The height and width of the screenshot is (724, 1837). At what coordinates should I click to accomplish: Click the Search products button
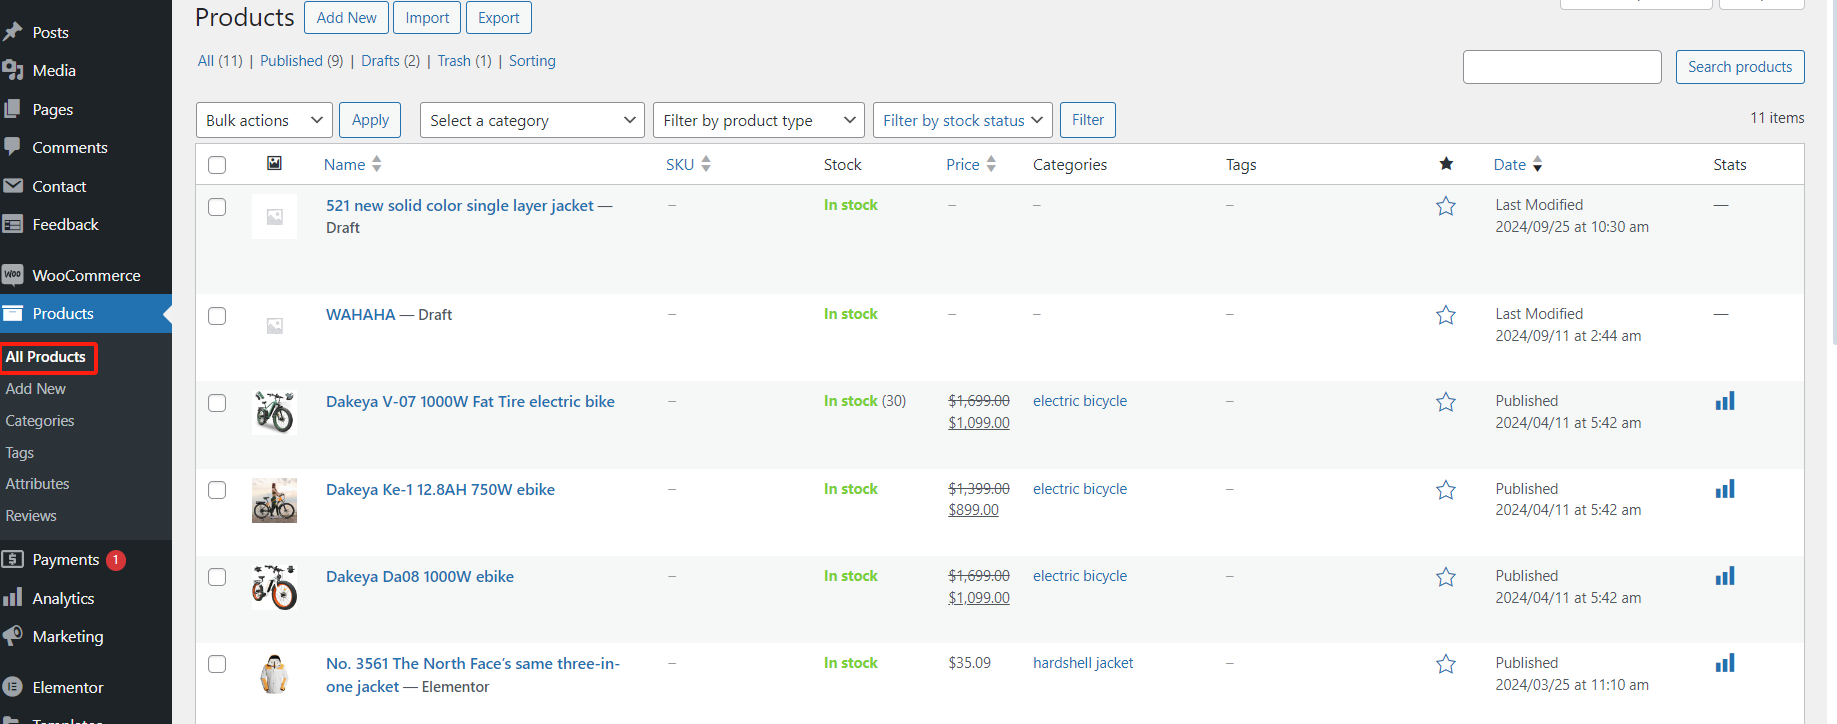(x=1740, y=67)
